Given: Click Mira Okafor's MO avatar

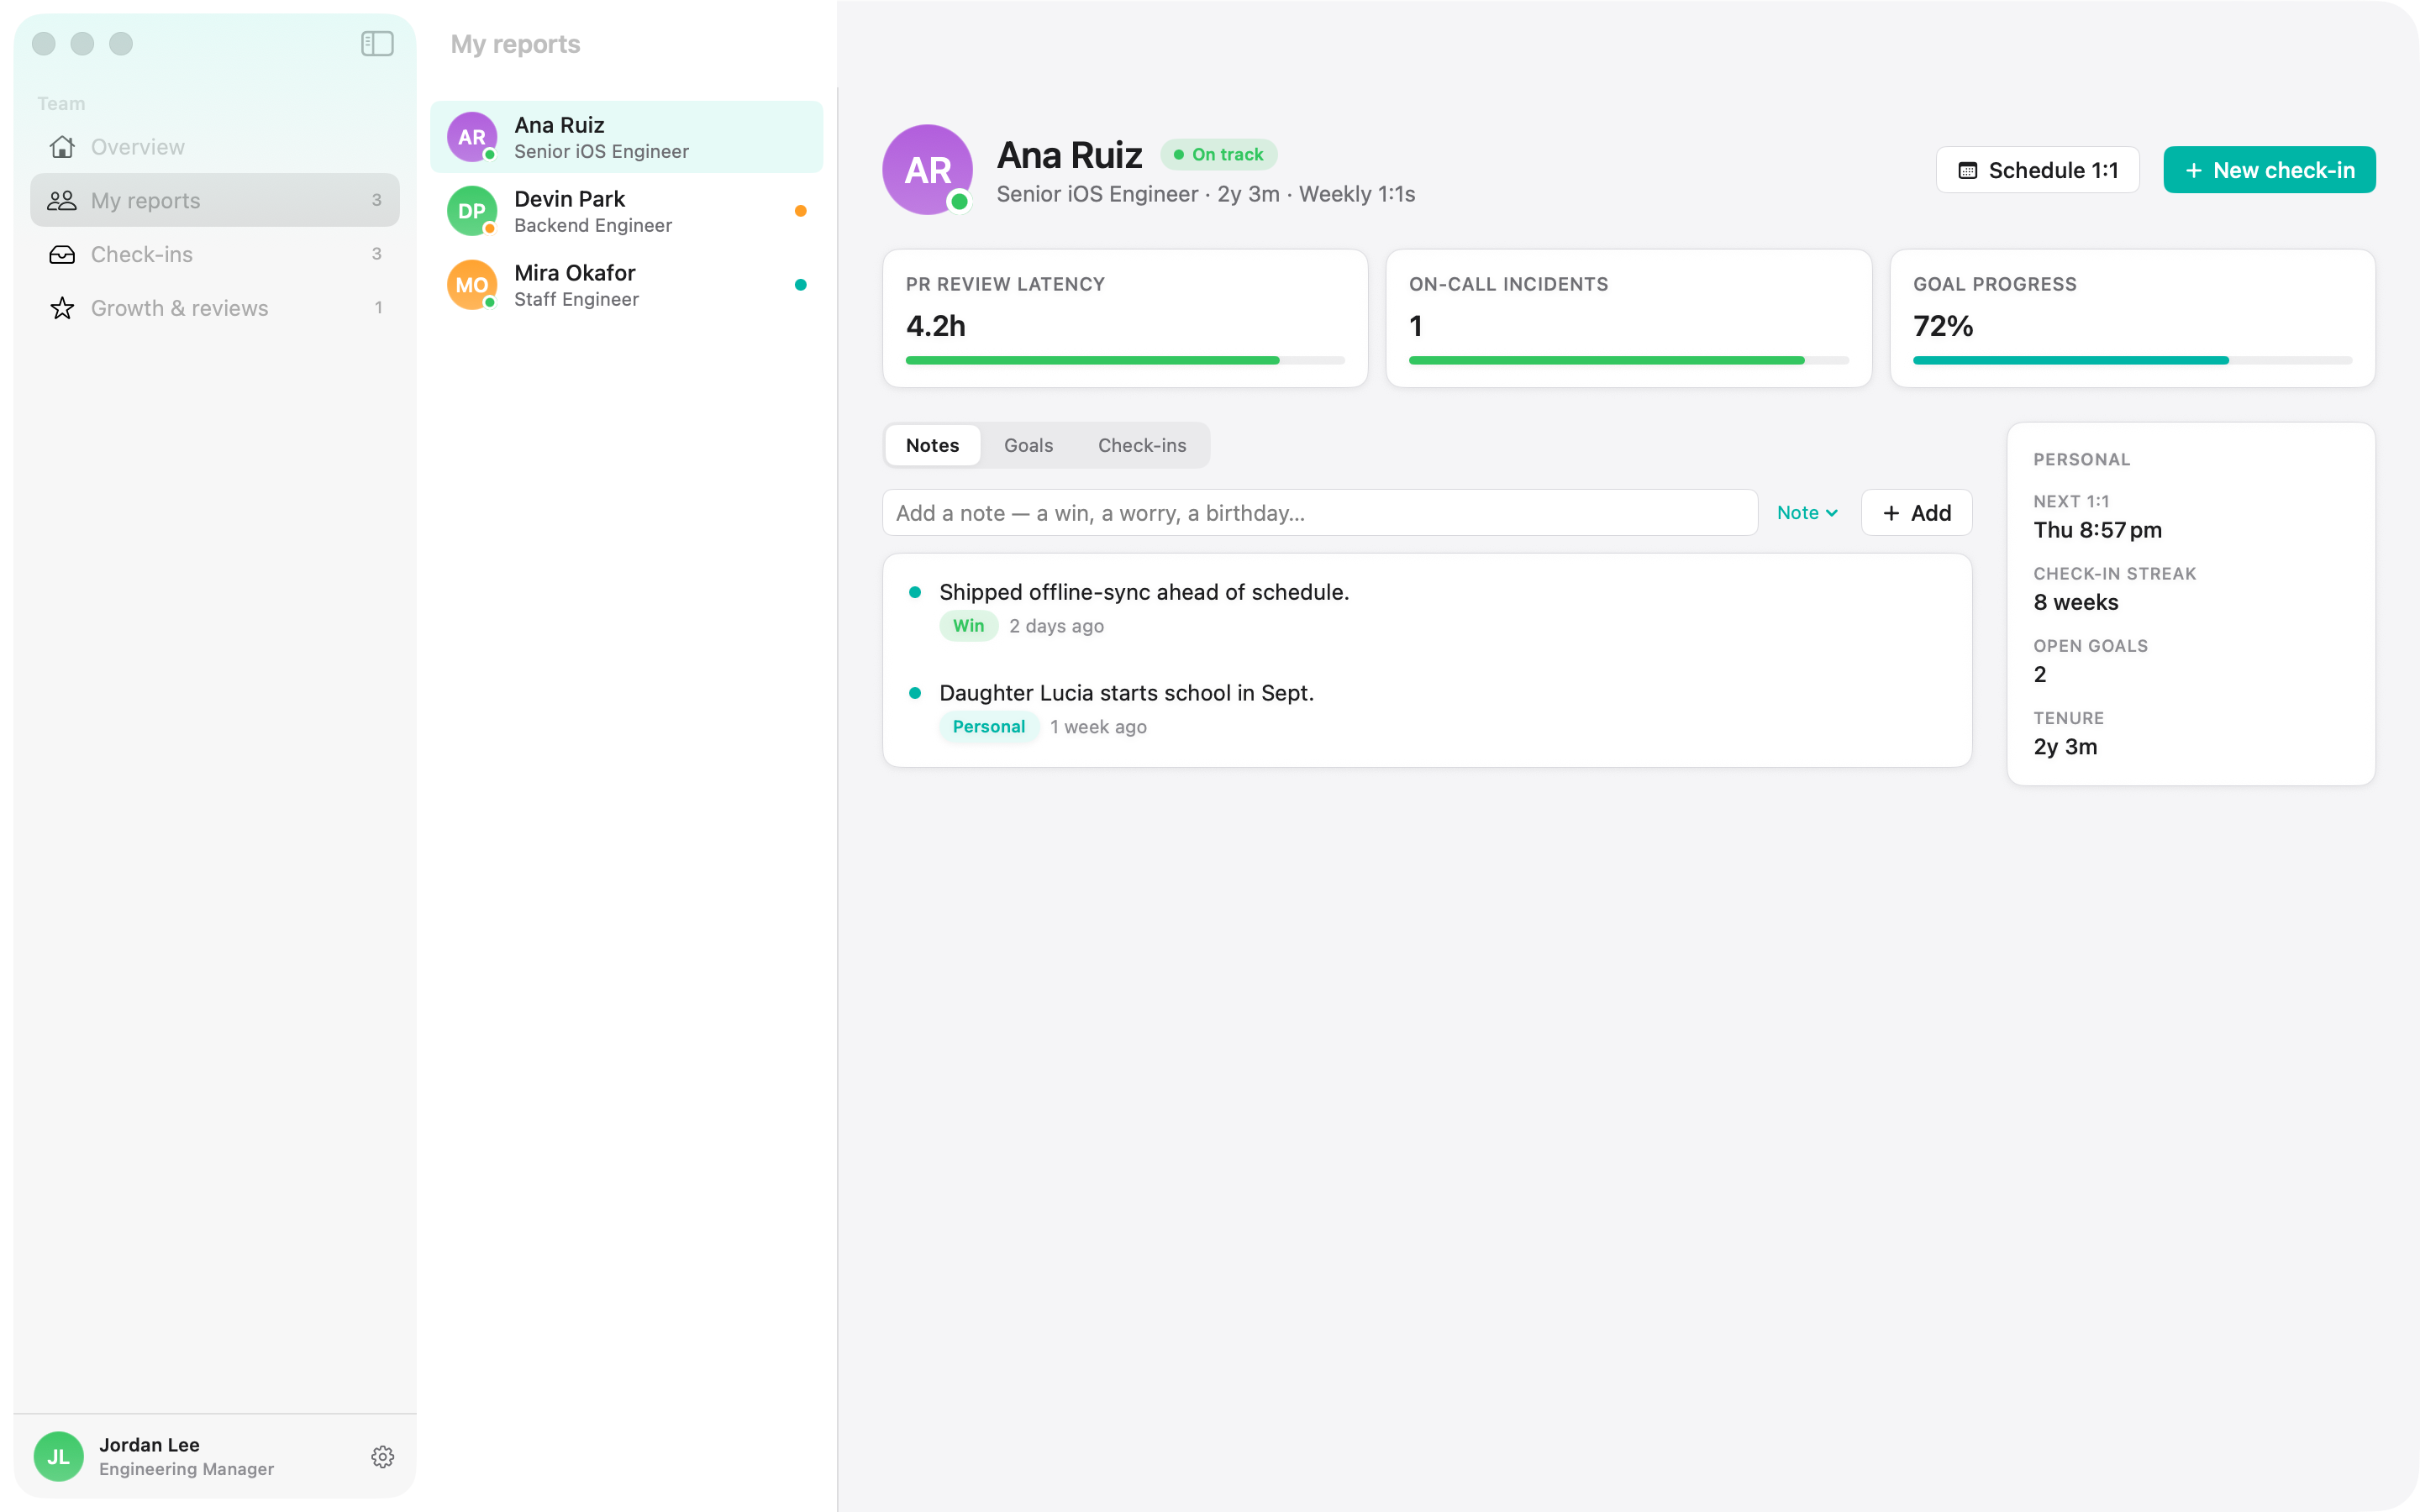Looking at the screenshot, I should pos(472,285).
